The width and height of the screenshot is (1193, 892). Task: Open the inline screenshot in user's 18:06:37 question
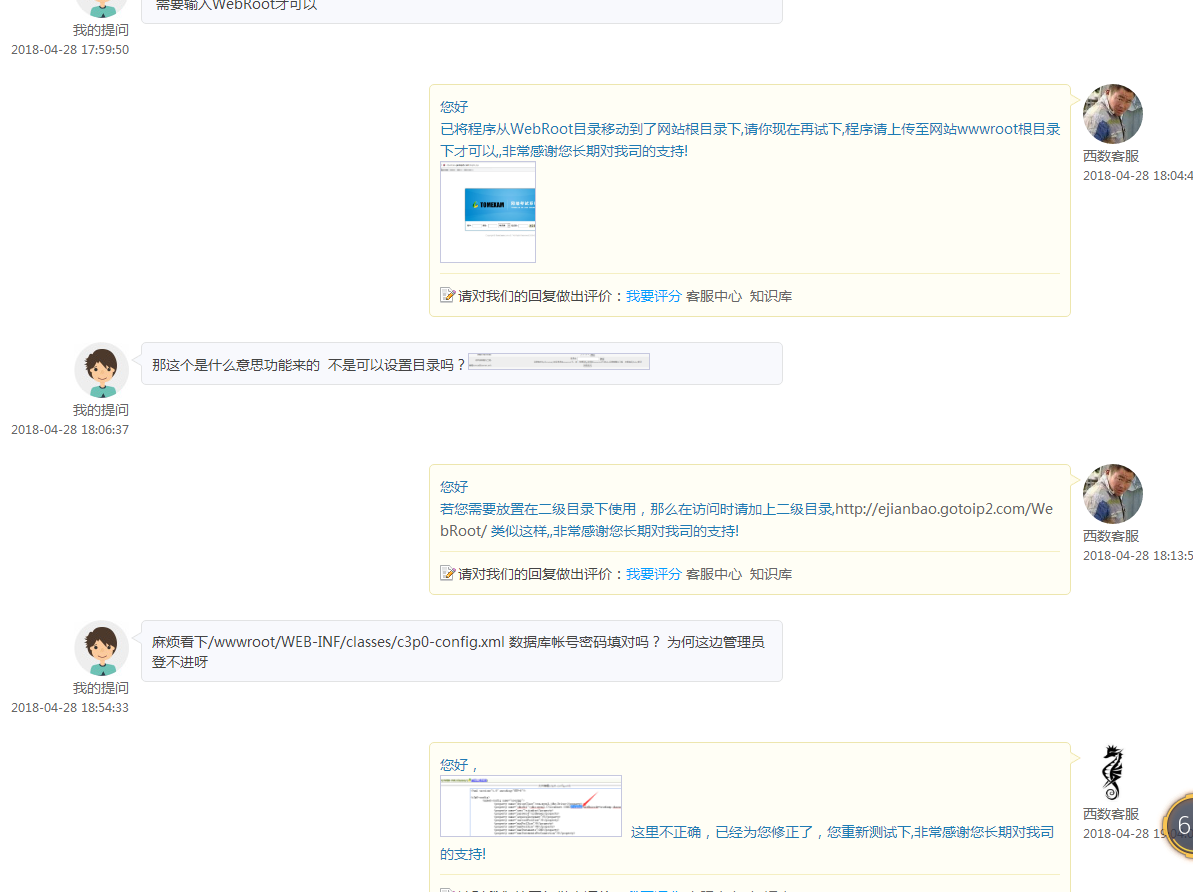(559, 361)
